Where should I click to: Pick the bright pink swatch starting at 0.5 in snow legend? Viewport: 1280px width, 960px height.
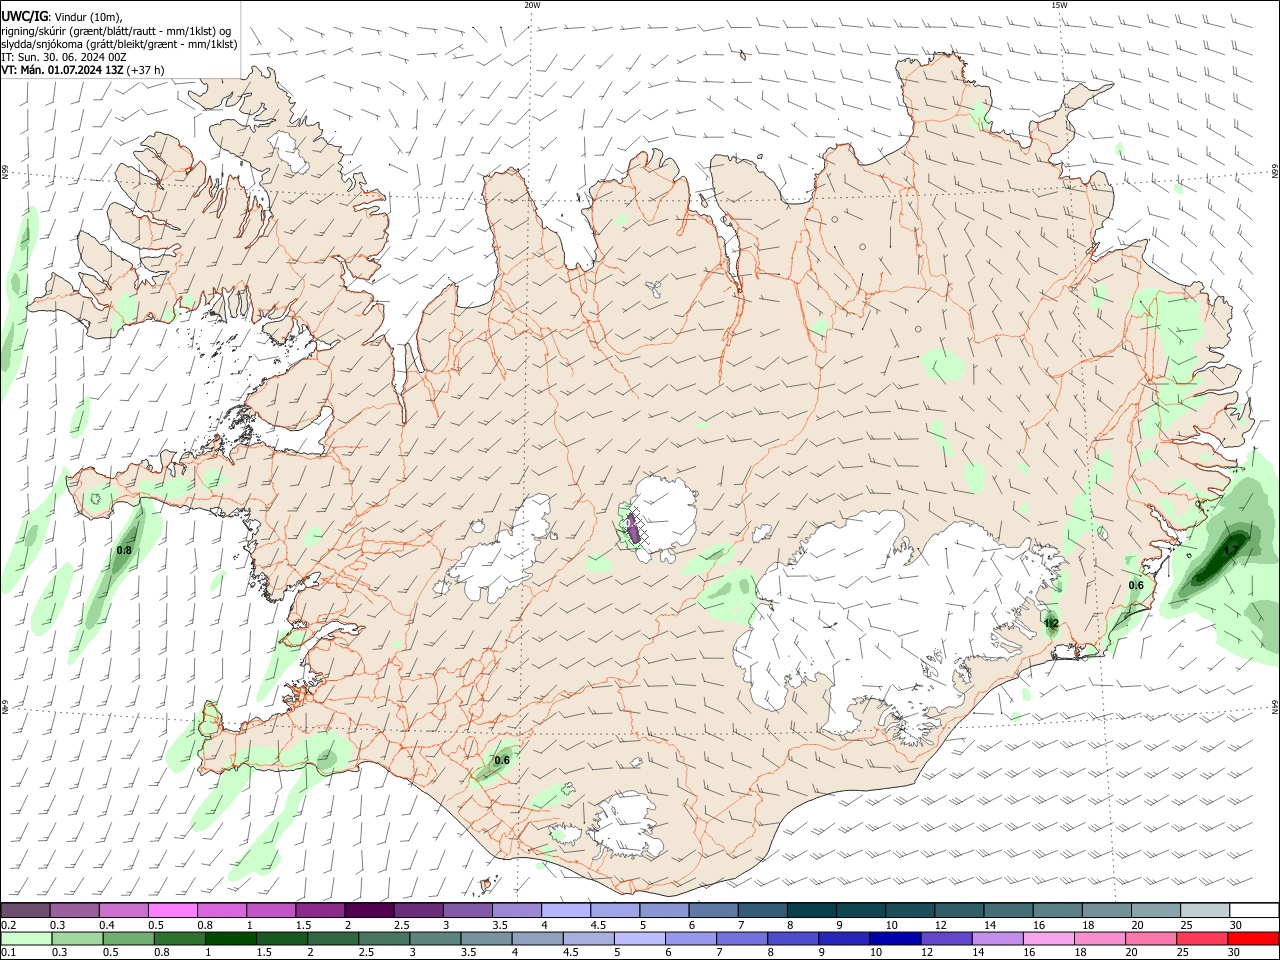(x=172, y=911)
